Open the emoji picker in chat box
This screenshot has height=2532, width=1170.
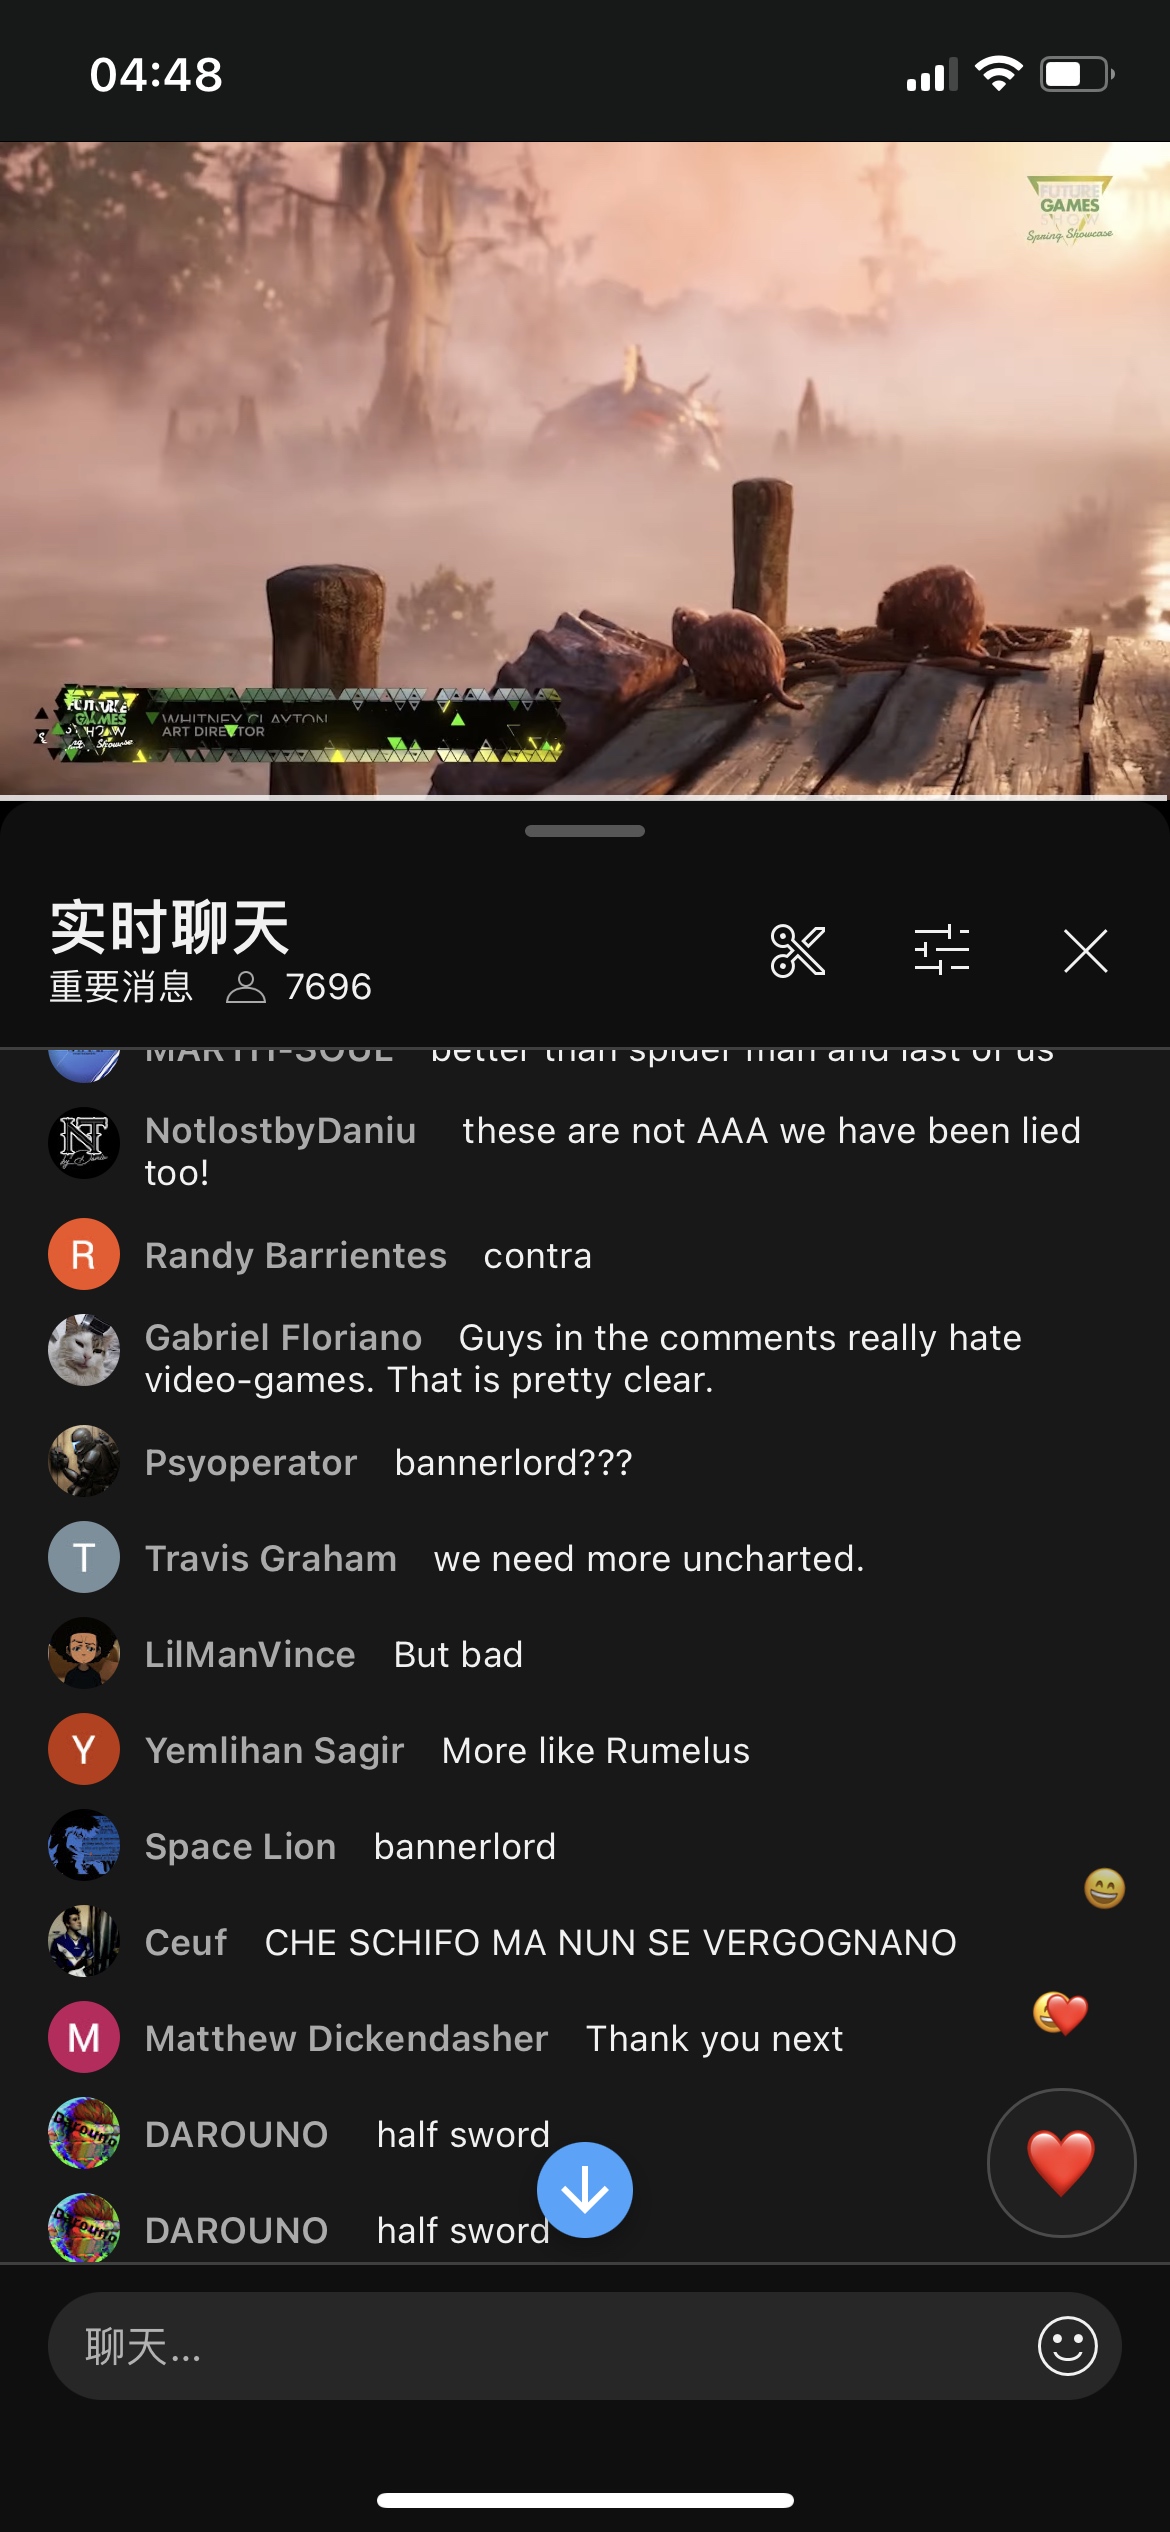tap(1068, 2346)
